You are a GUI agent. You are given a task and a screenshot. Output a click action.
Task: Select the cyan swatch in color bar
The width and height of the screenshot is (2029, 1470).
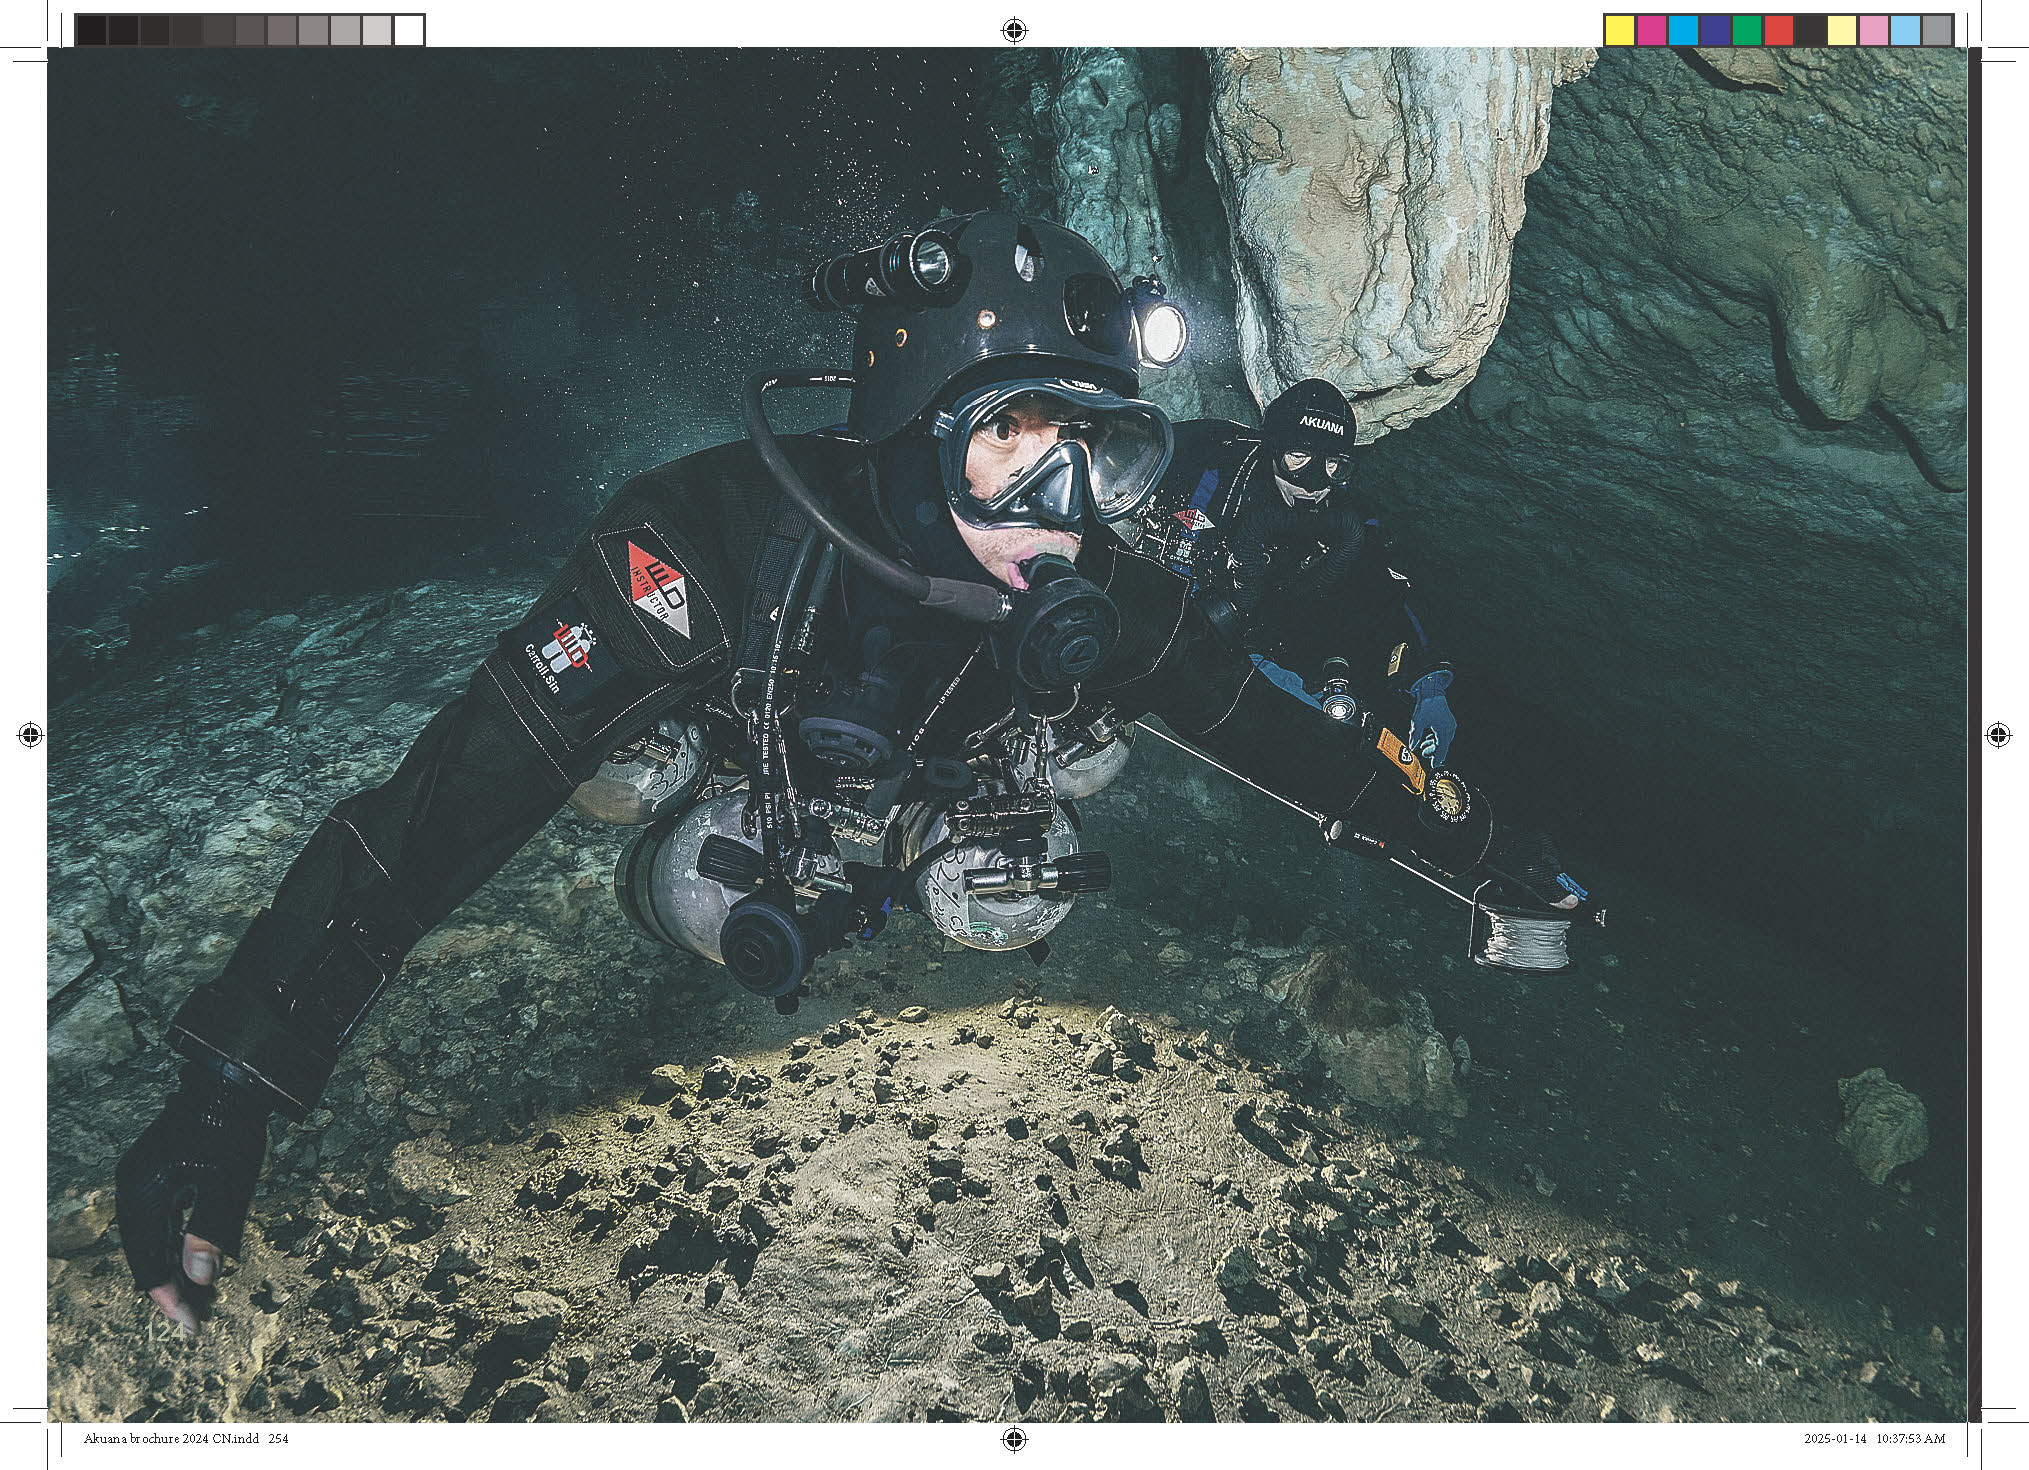coord(1683,31)
